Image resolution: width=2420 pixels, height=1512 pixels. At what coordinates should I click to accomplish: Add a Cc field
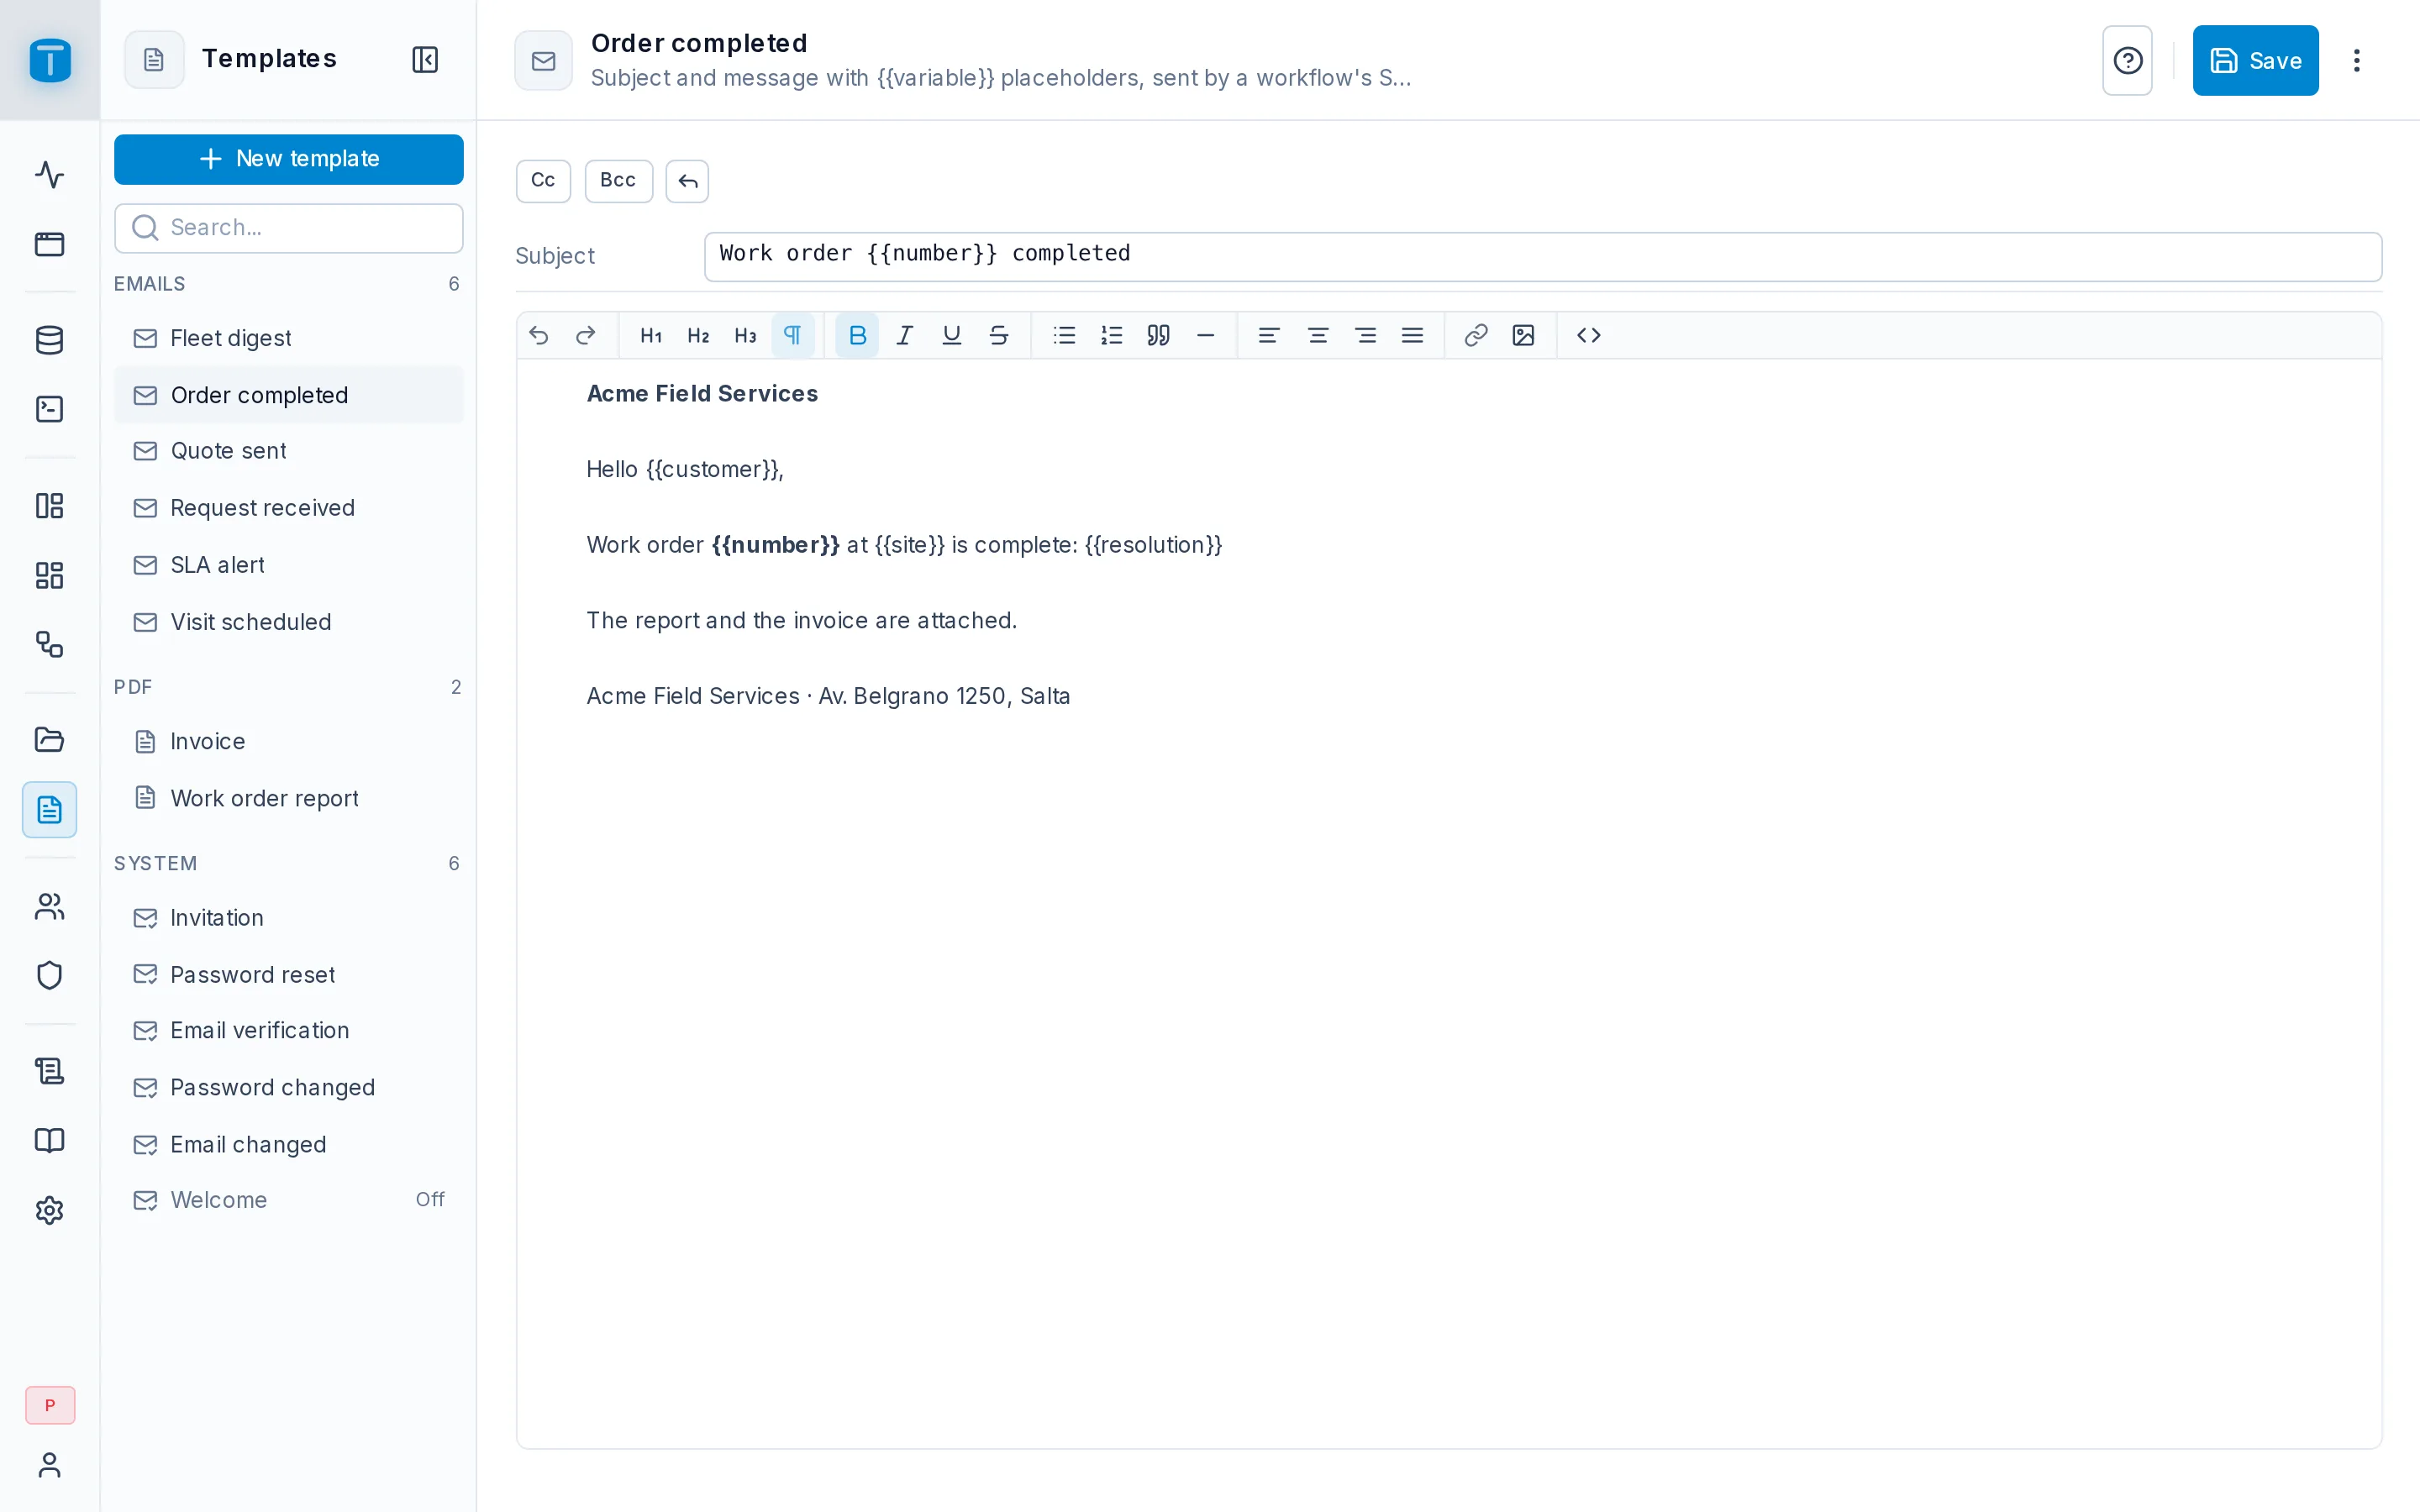coord(543,181)
